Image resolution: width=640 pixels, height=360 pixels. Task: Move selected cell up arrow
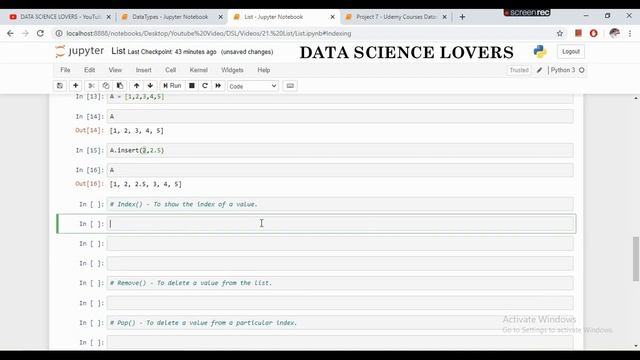click(x=137, y=86)
